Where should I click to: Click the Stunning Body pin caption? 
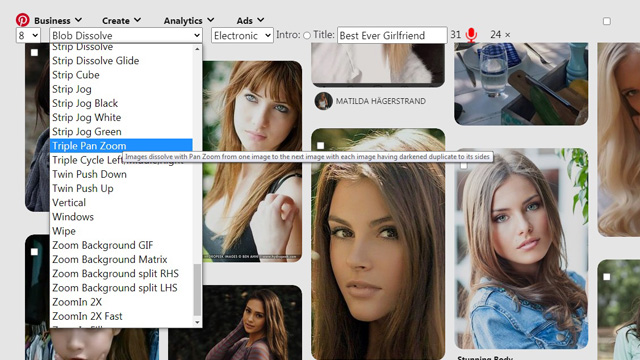485,358
